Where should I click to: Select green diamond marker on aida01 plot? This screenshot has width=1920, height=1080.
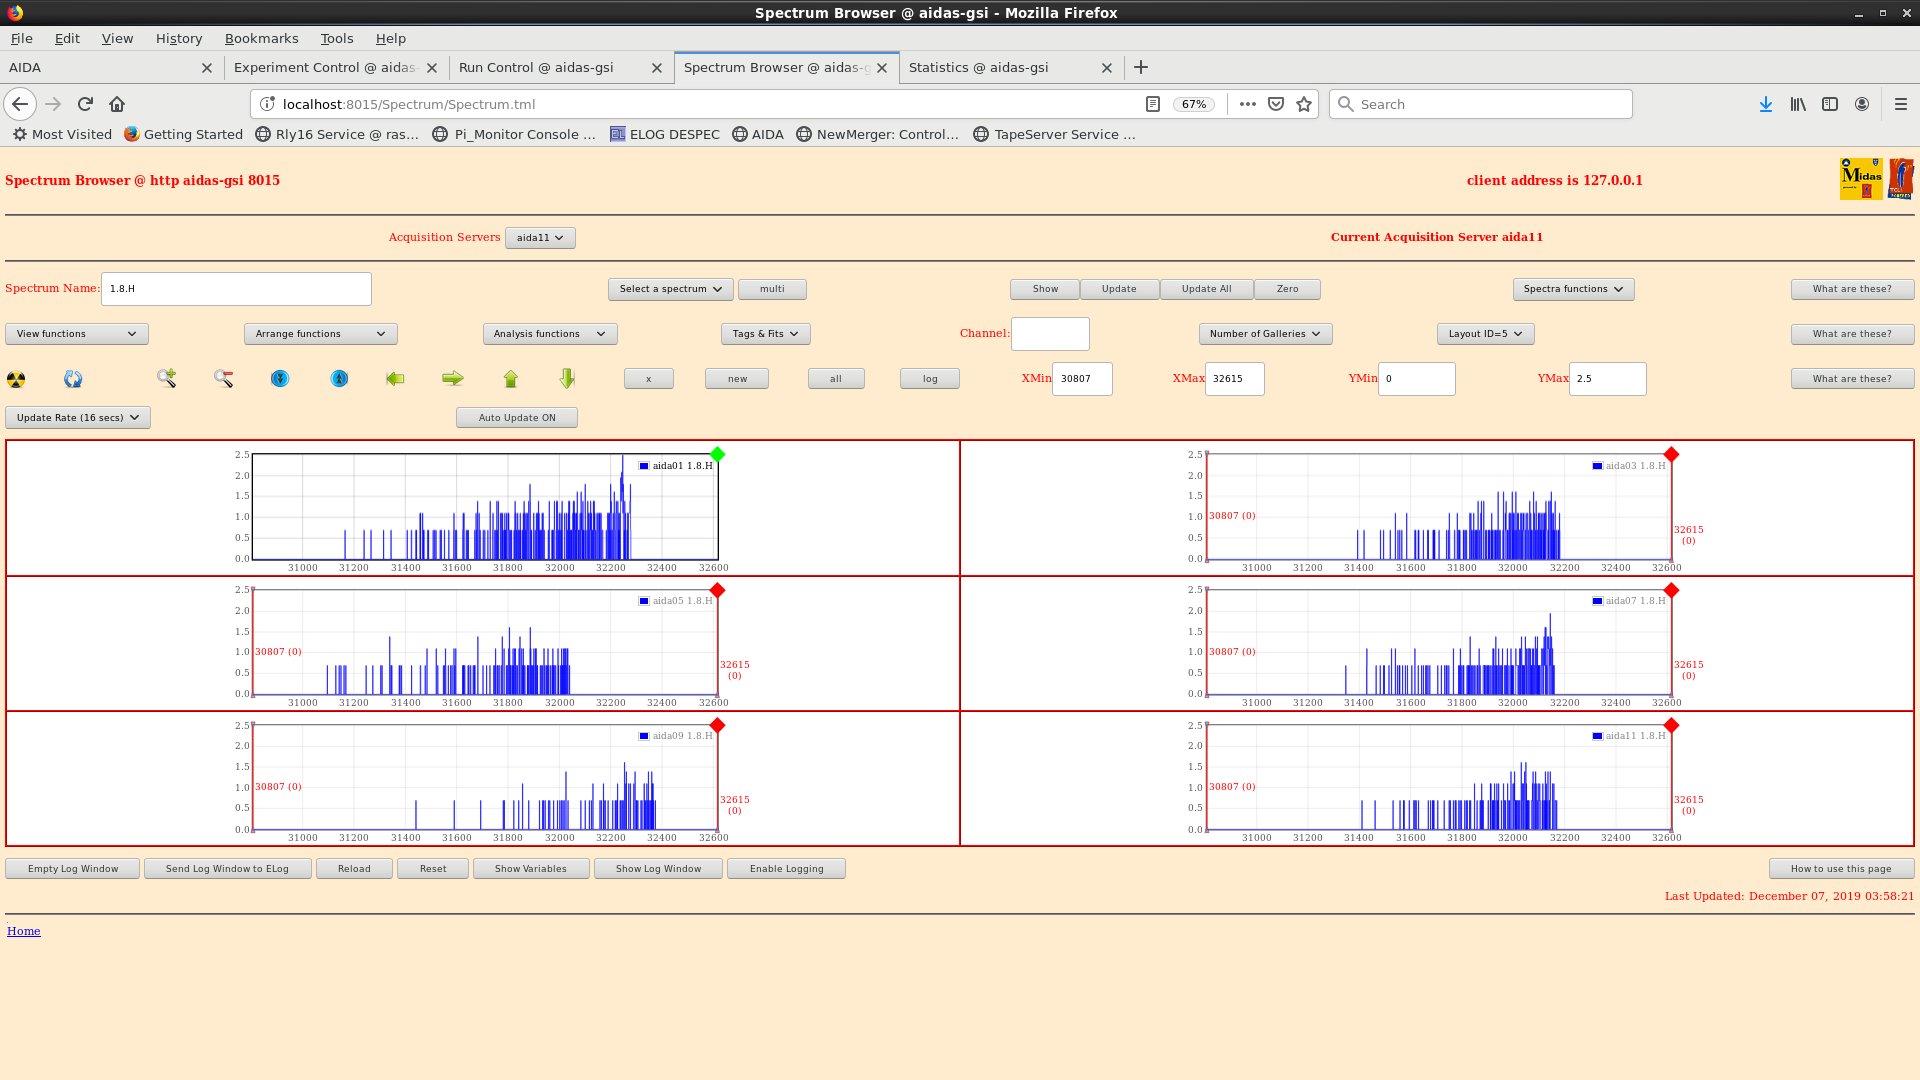coord(717,455)
